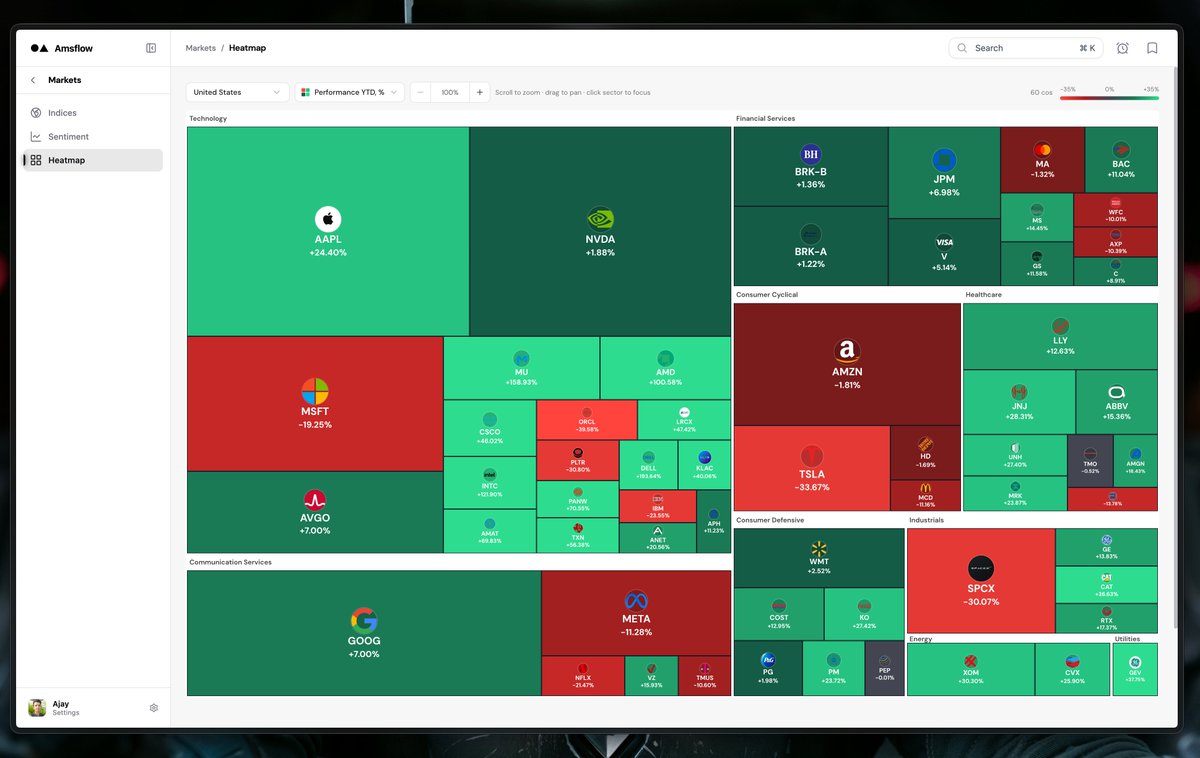Focus the Communication Services sector label
Screen dimensions: 1200x758
click(230, 562)
